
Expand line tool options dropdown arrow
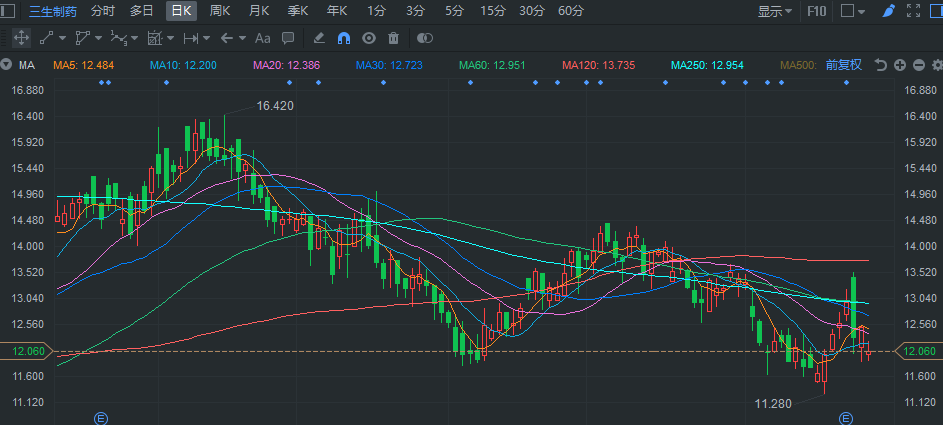62,38
